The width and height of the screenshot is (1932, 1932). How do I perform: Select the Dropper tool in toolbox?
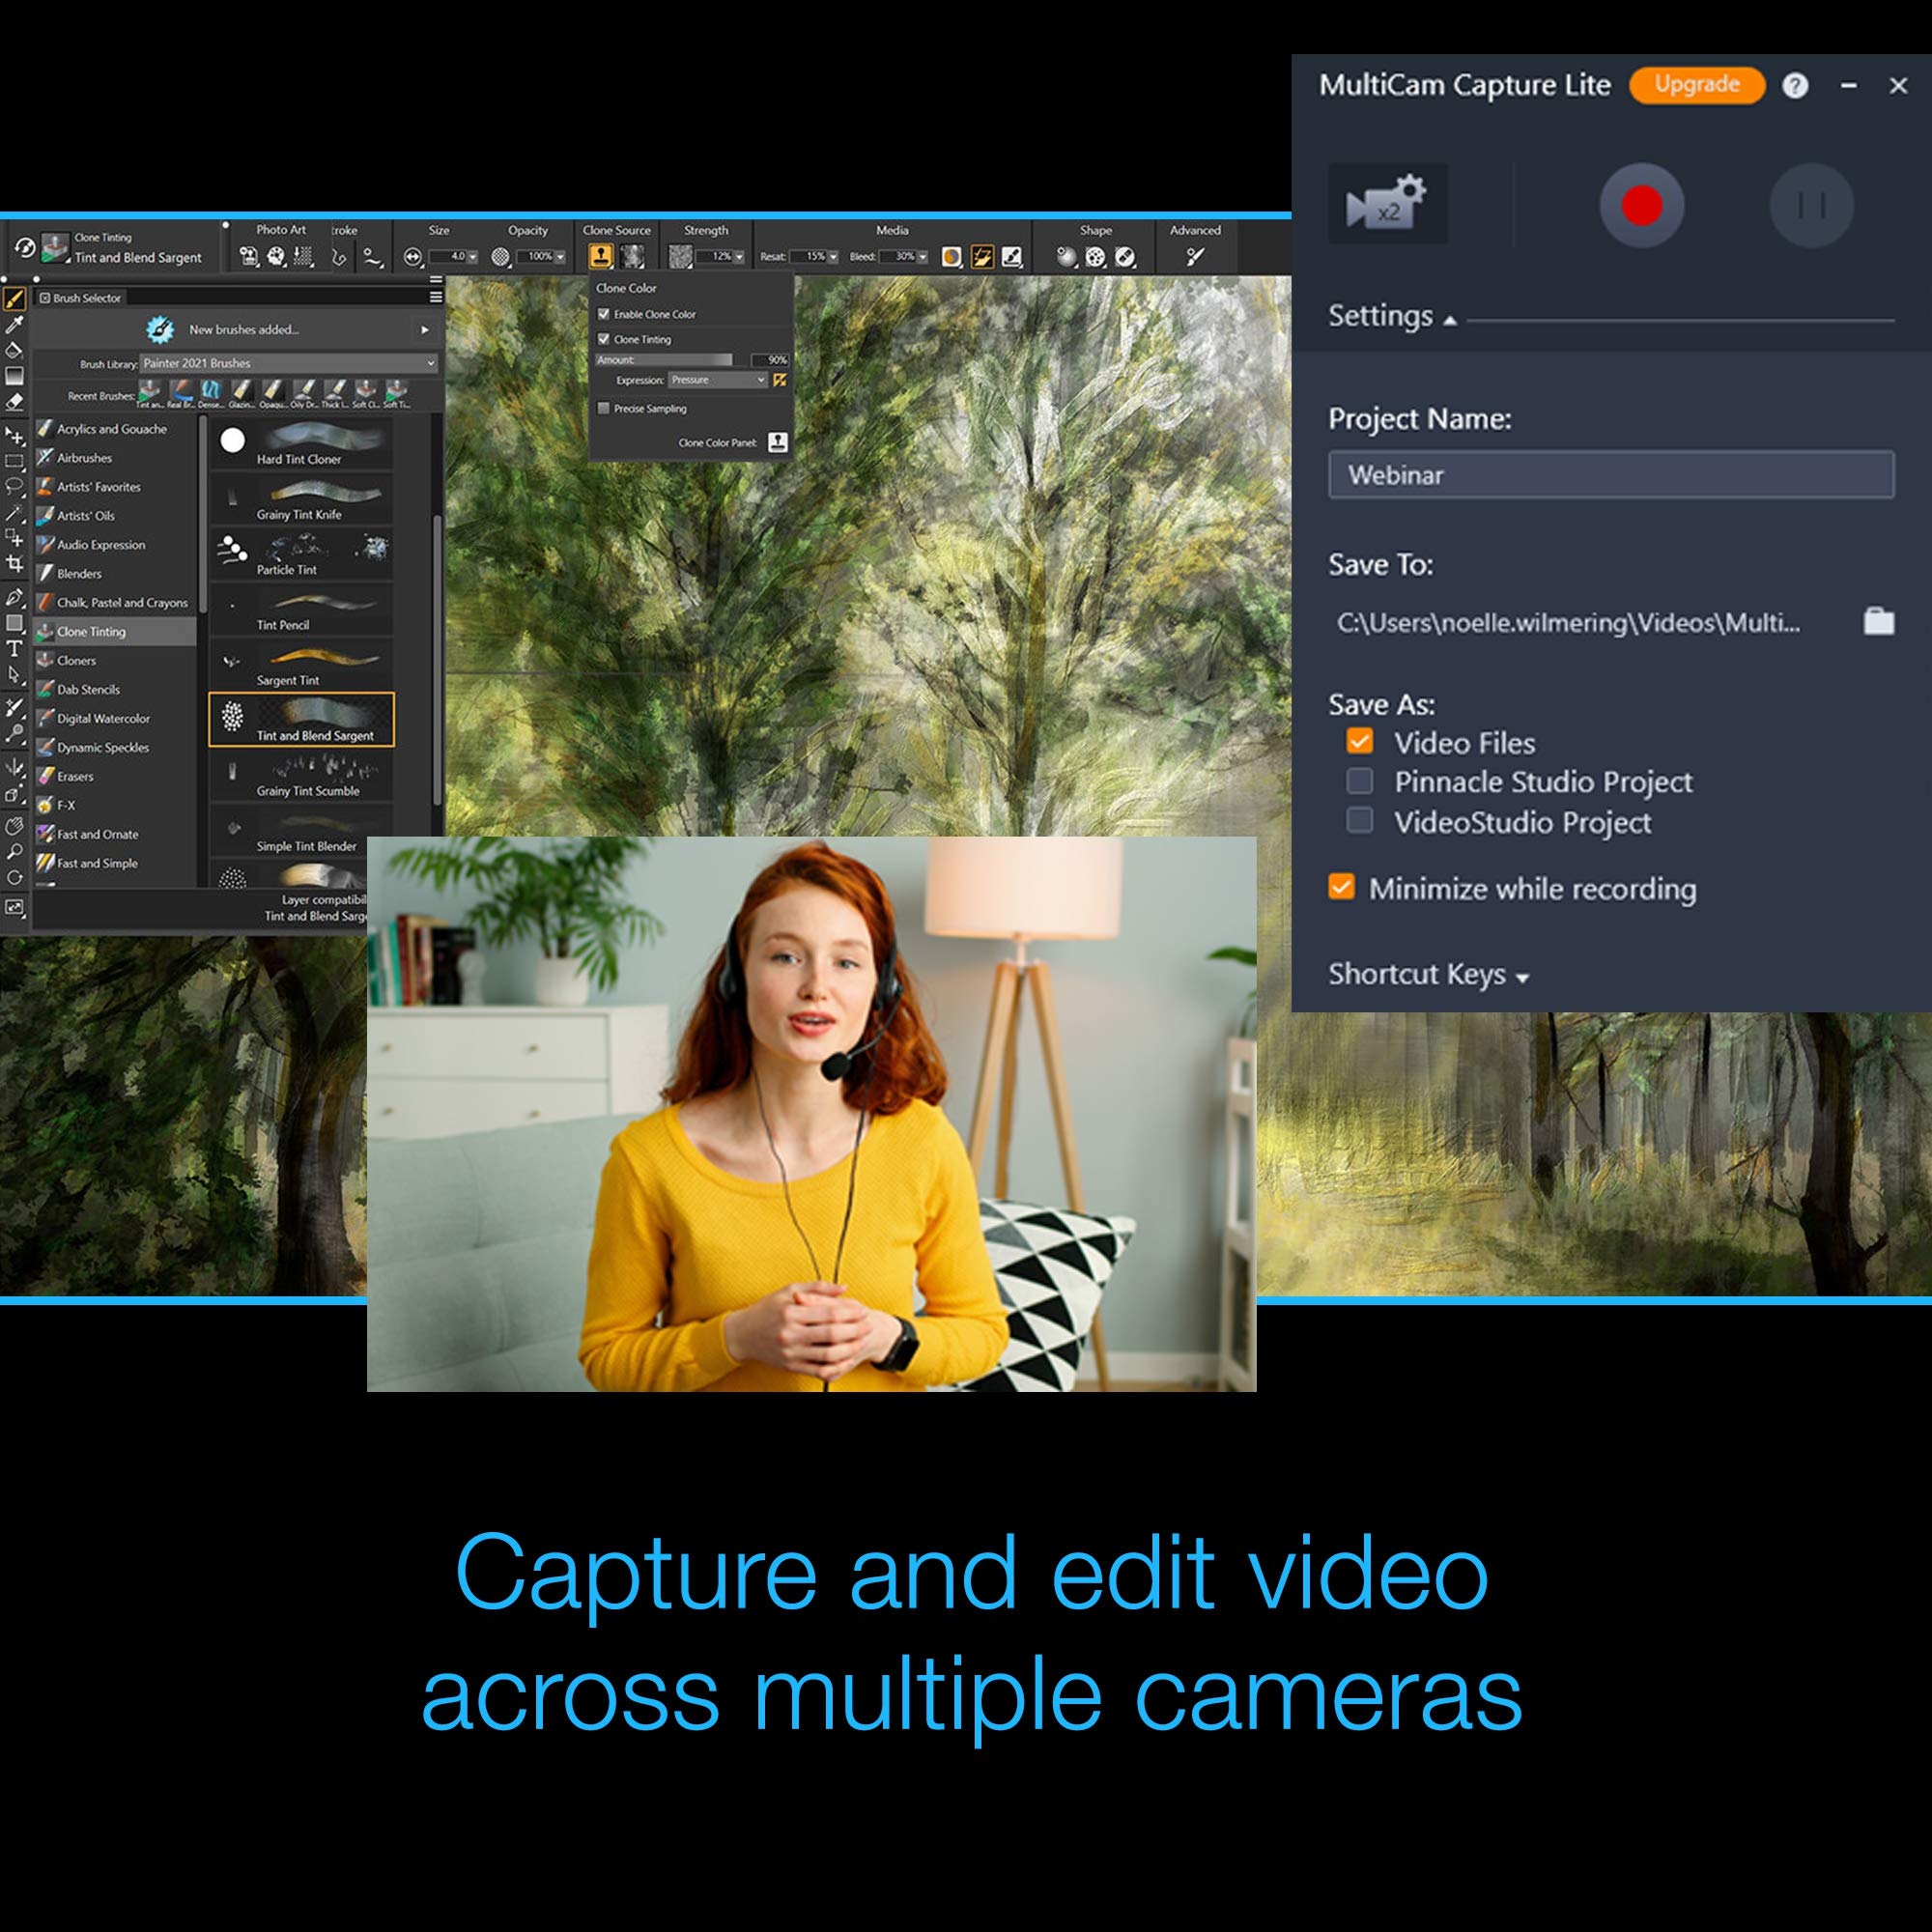point(14,324)
